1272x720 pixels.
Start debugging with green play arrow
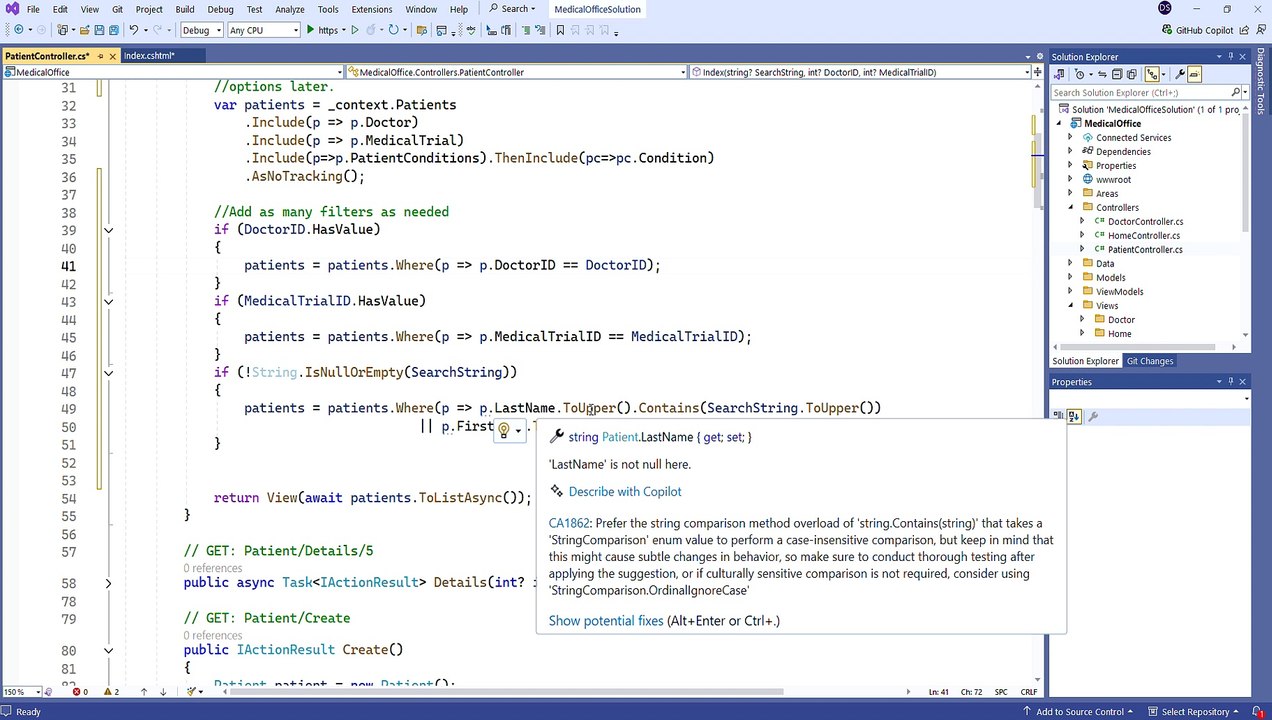tap(310, 30)
